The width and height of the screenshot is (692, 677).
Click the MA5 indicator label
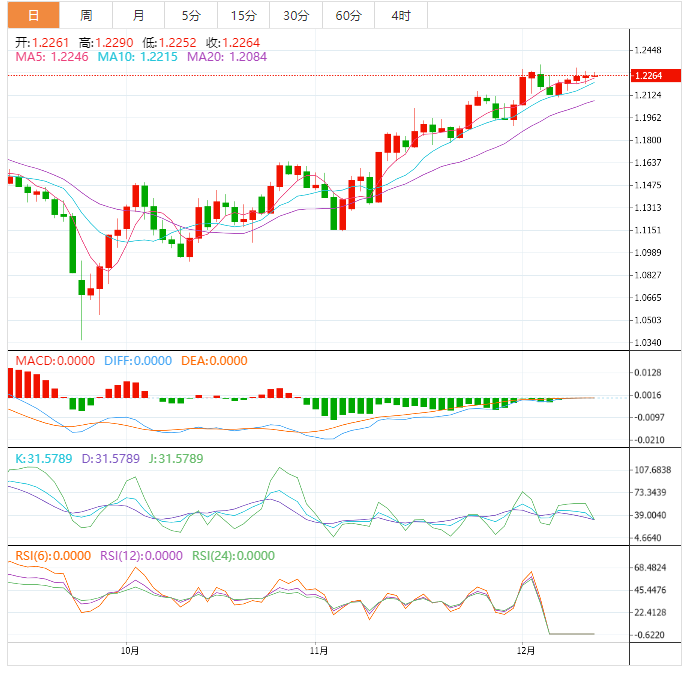click(x=52, y=57)
